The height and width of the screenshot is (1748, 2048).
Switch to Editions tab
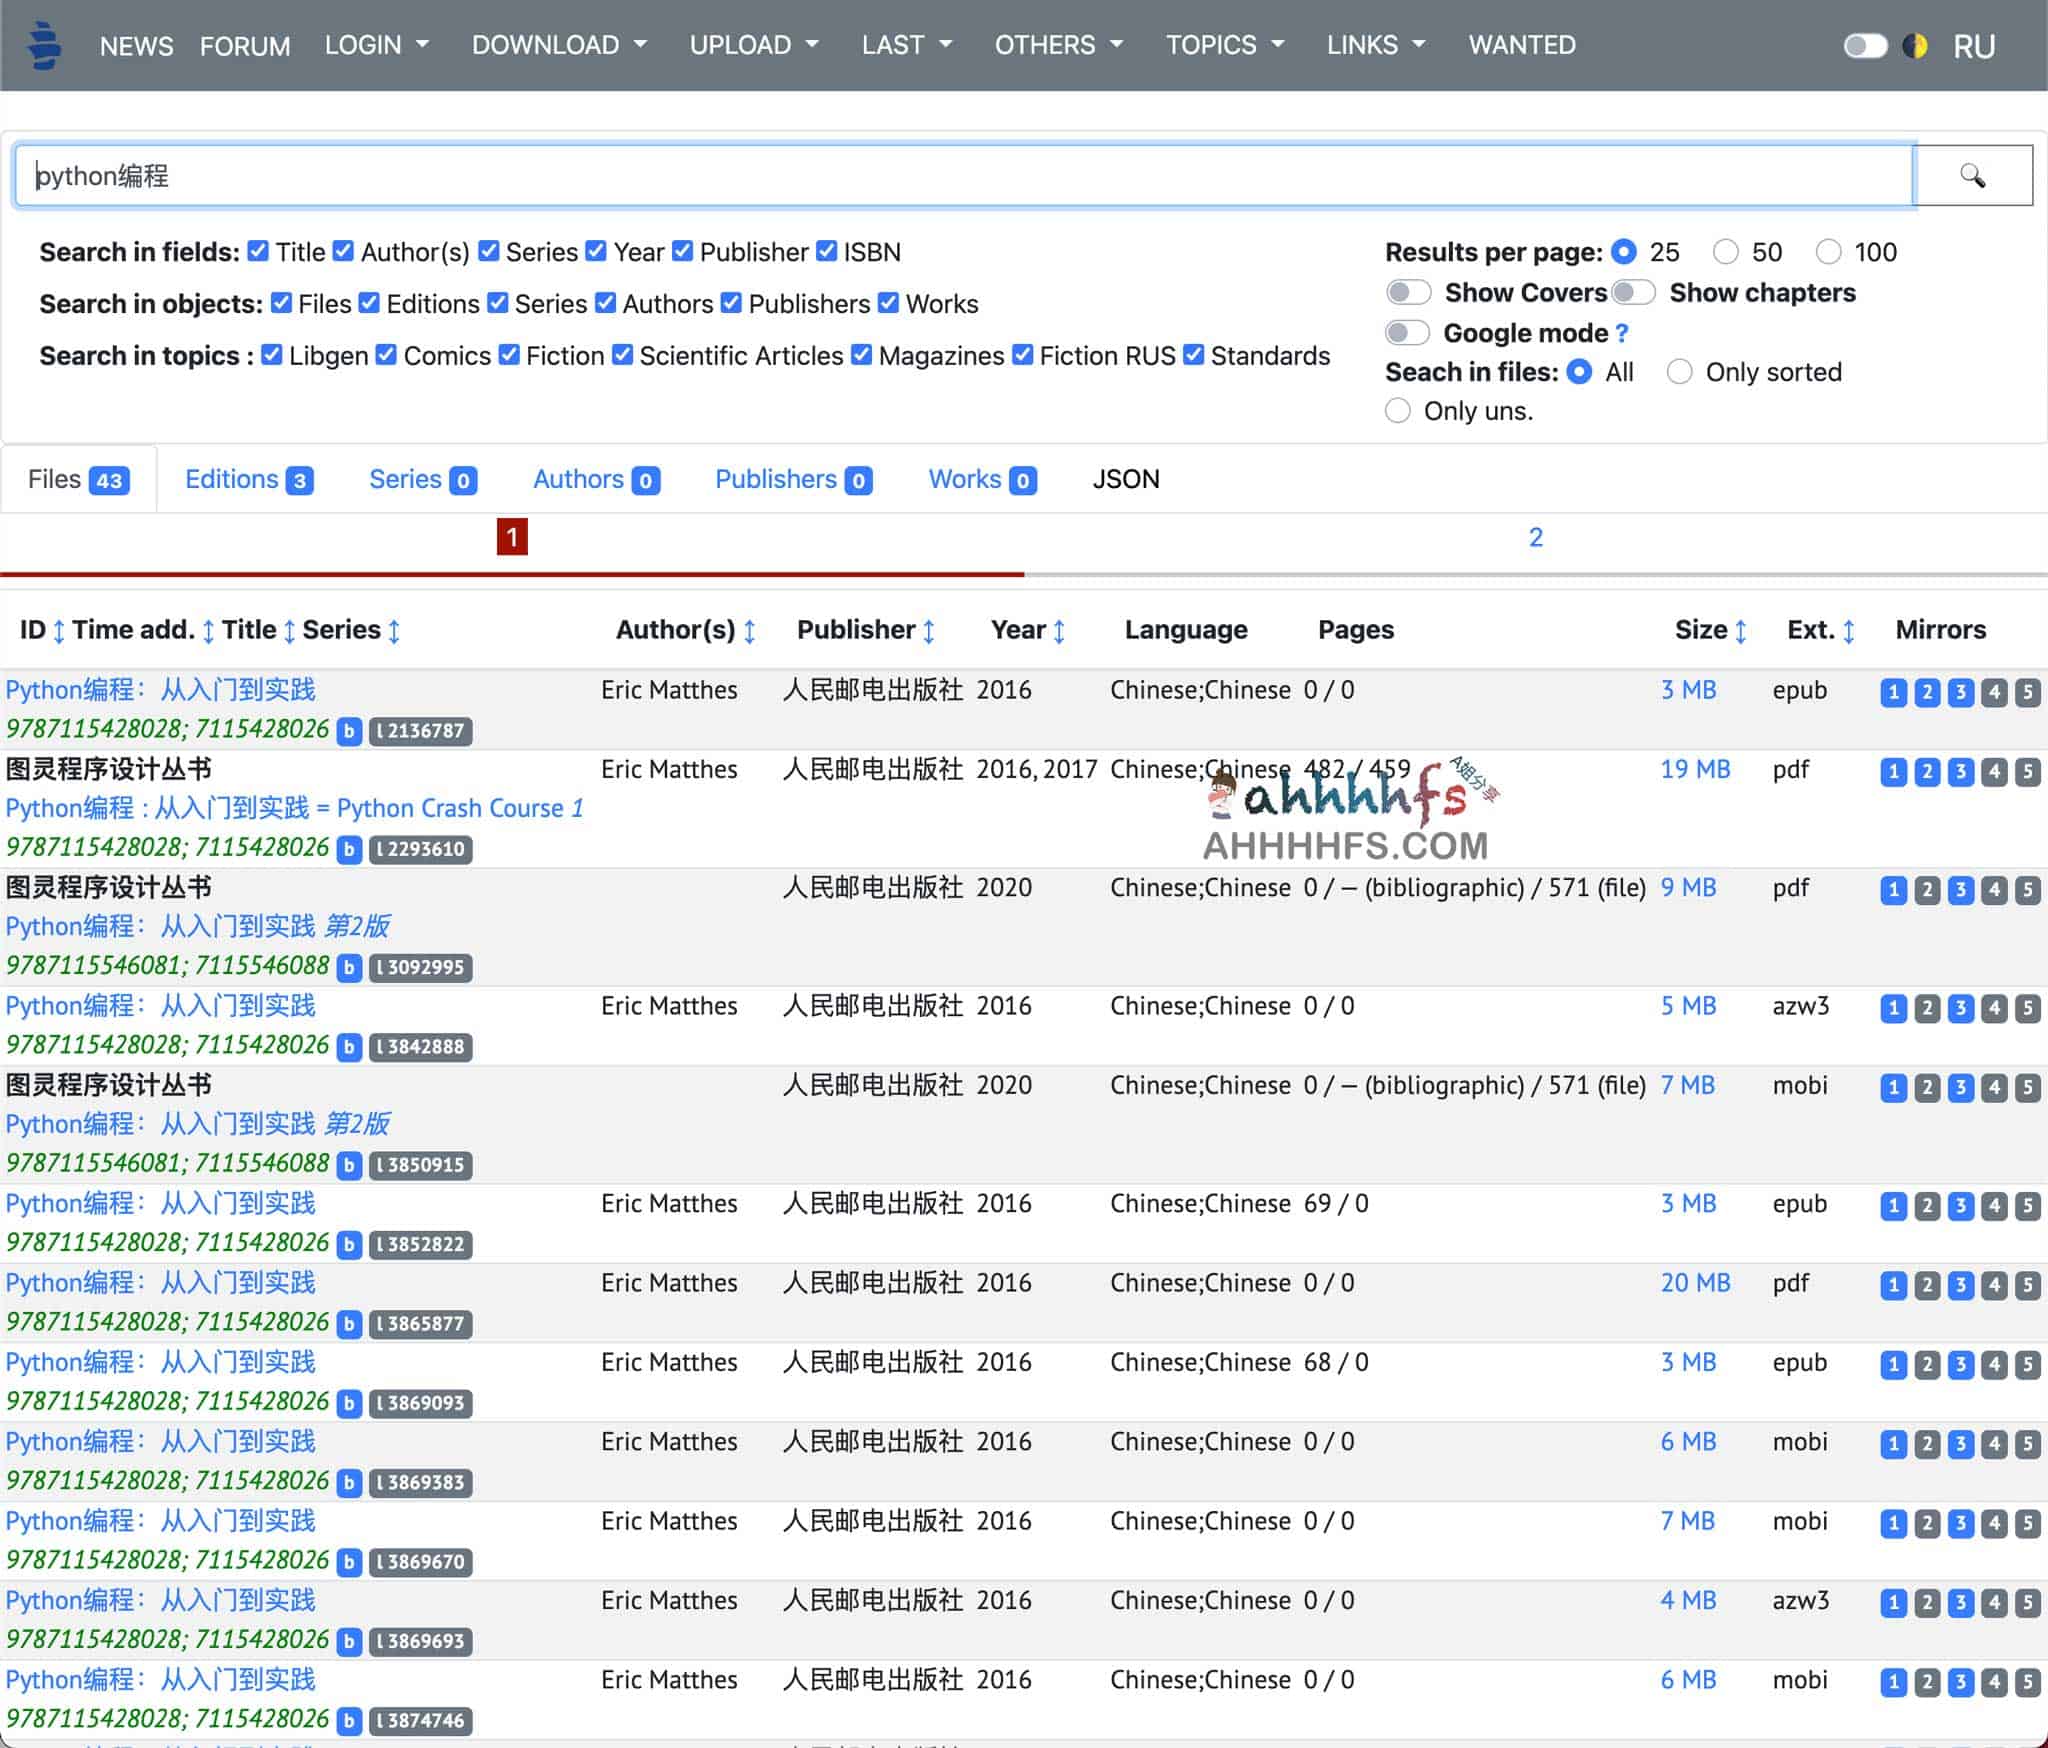tap(248, 480)
